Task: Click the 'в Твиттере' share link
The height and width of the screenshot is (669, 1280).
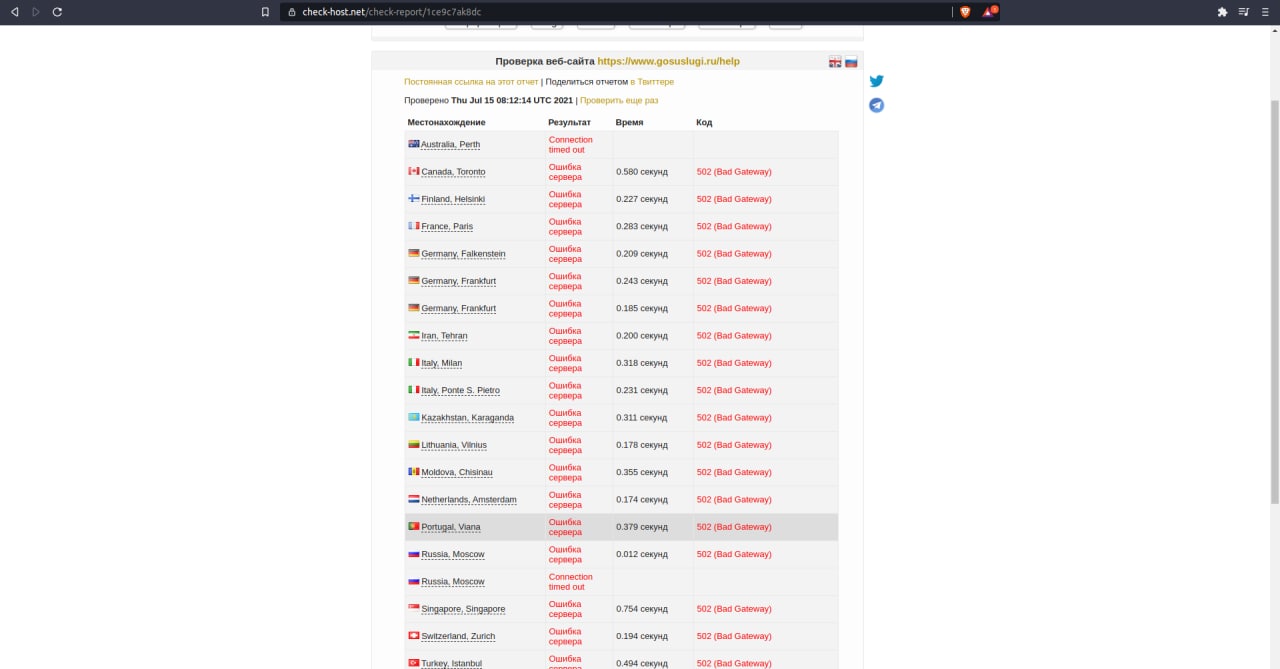Action: click(652, 82)
